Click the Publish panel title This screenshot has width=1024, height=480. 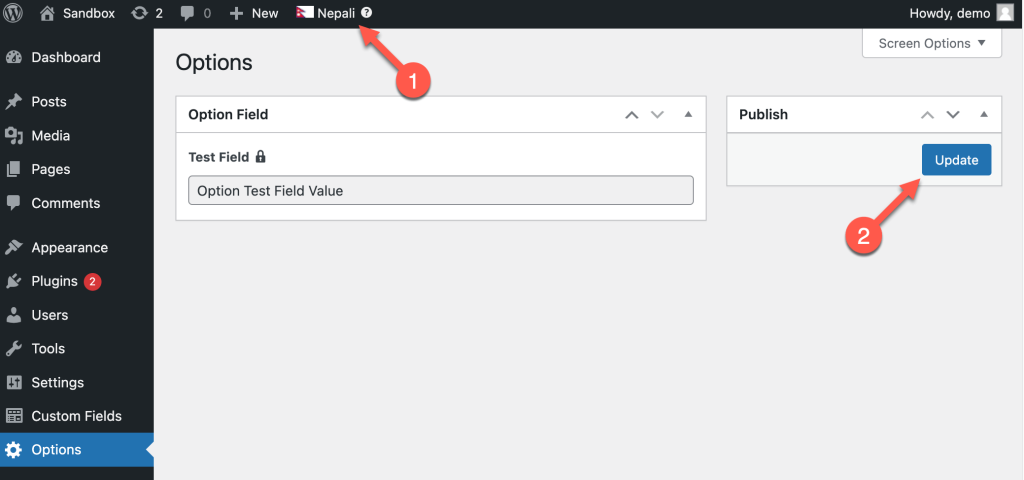pyautogui.click(x=763, y=114)
